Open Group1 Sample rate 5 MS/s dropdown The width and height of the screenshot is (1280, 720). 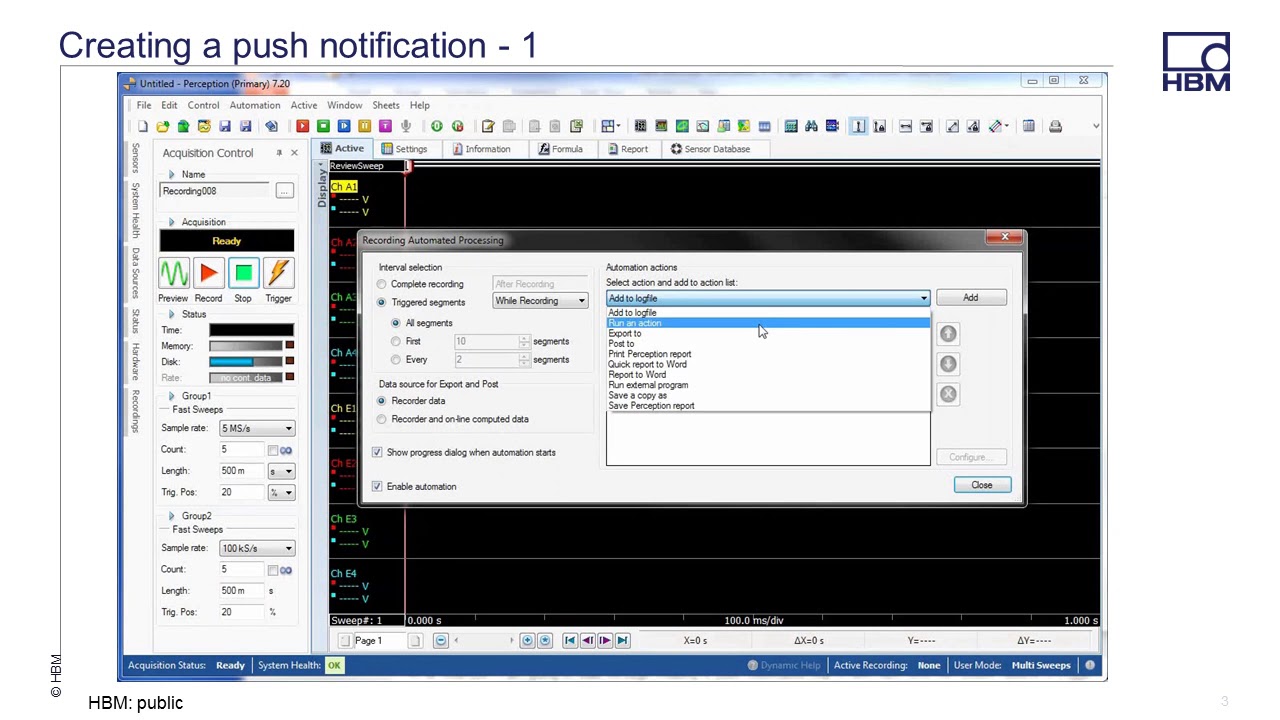[x=257, y=428]
